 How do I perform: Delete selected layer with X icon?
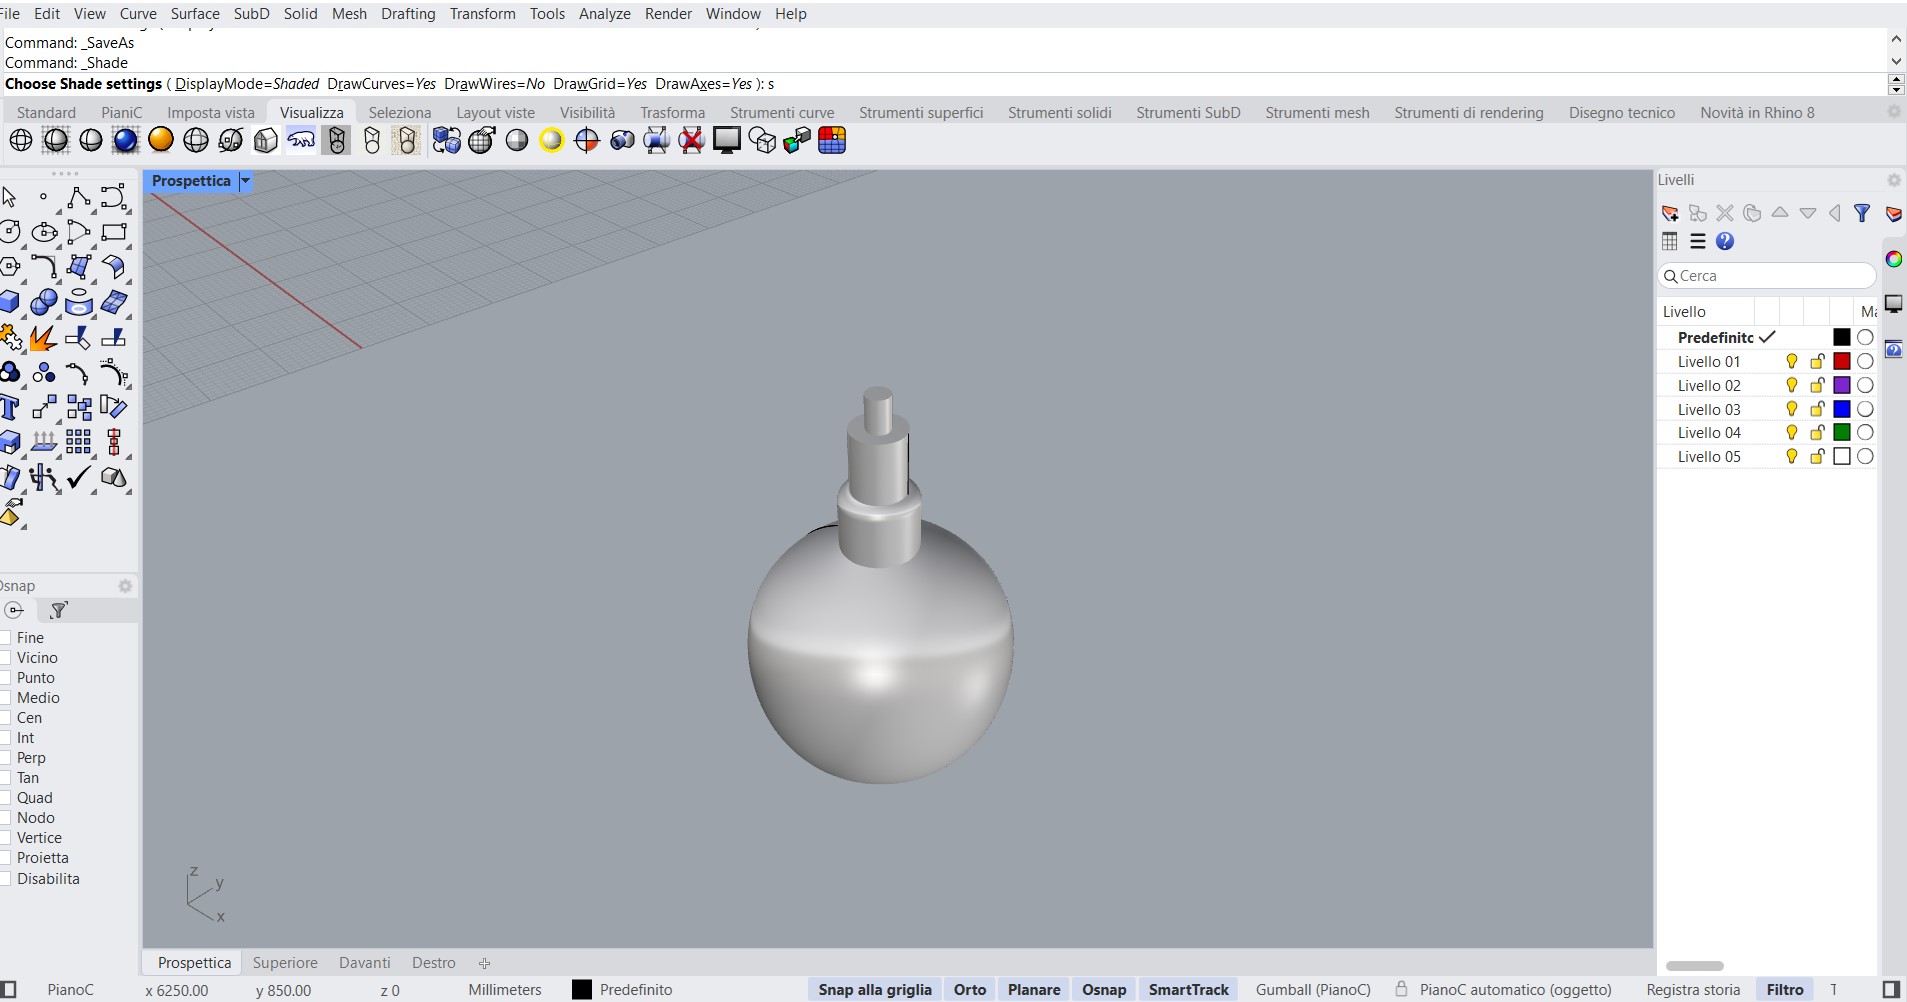pos(1725,213)
